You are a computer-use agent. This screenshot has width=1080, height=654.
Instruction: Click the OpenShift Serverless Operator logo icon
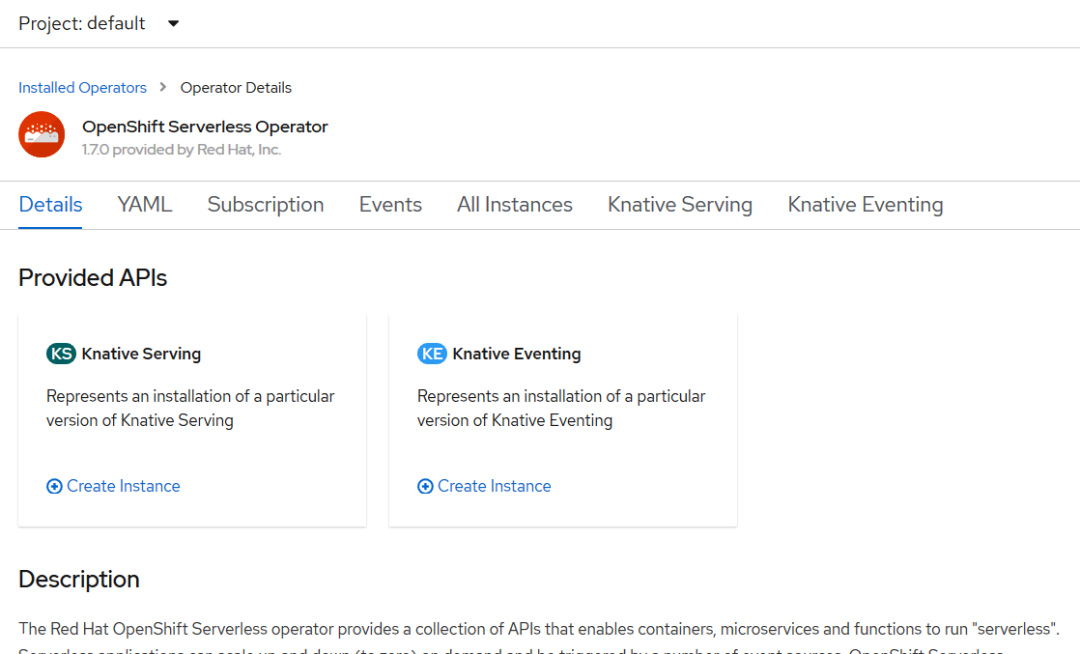(42, 134)
